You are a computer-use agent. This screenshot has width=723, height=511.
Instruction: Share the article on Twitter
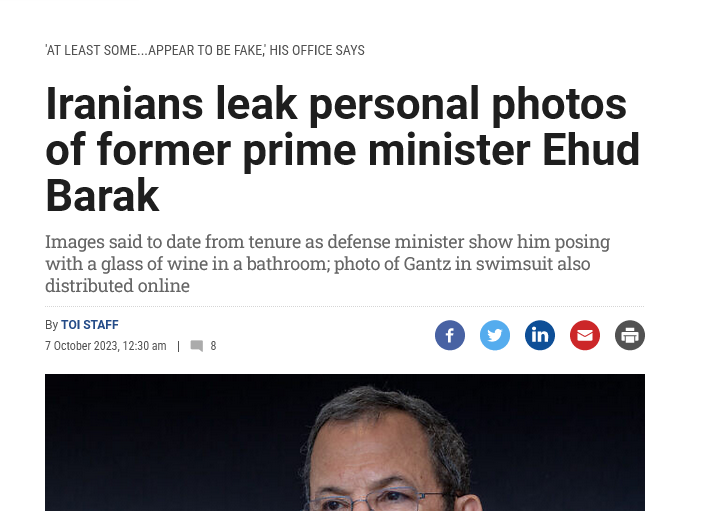click(495, 335)
